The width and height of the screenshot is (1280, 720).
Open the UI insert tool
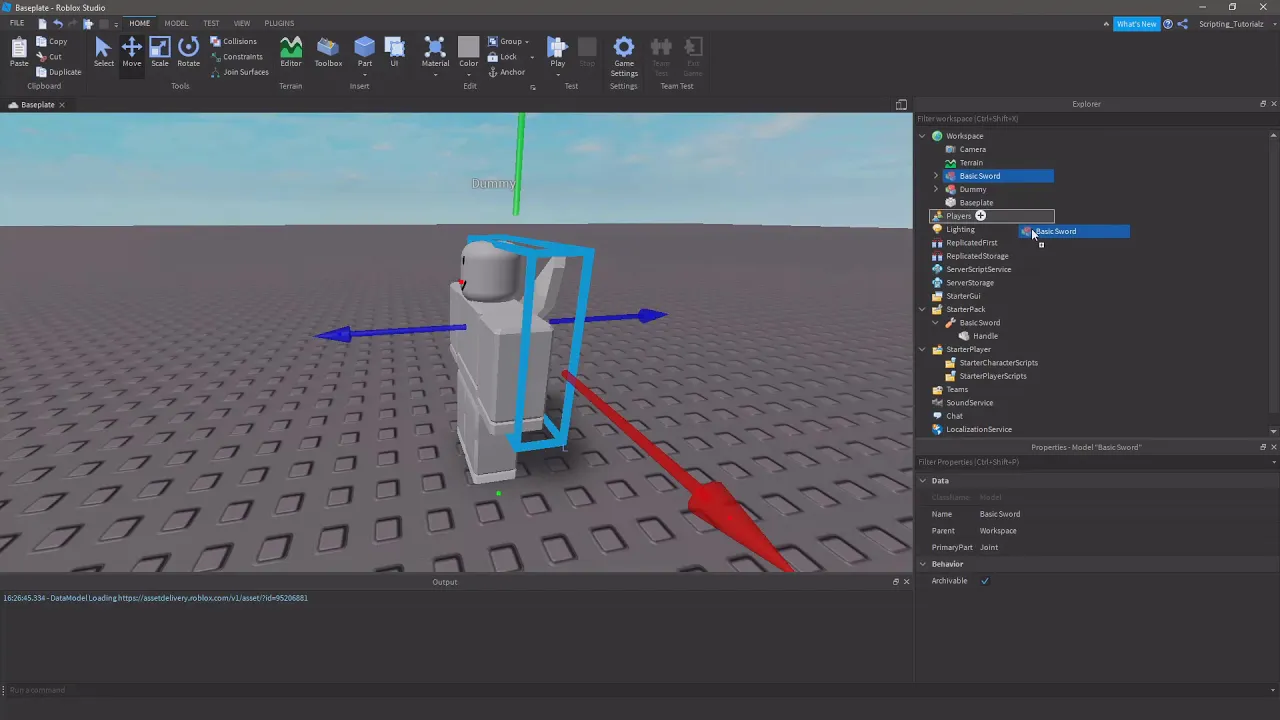coord(394,52)
